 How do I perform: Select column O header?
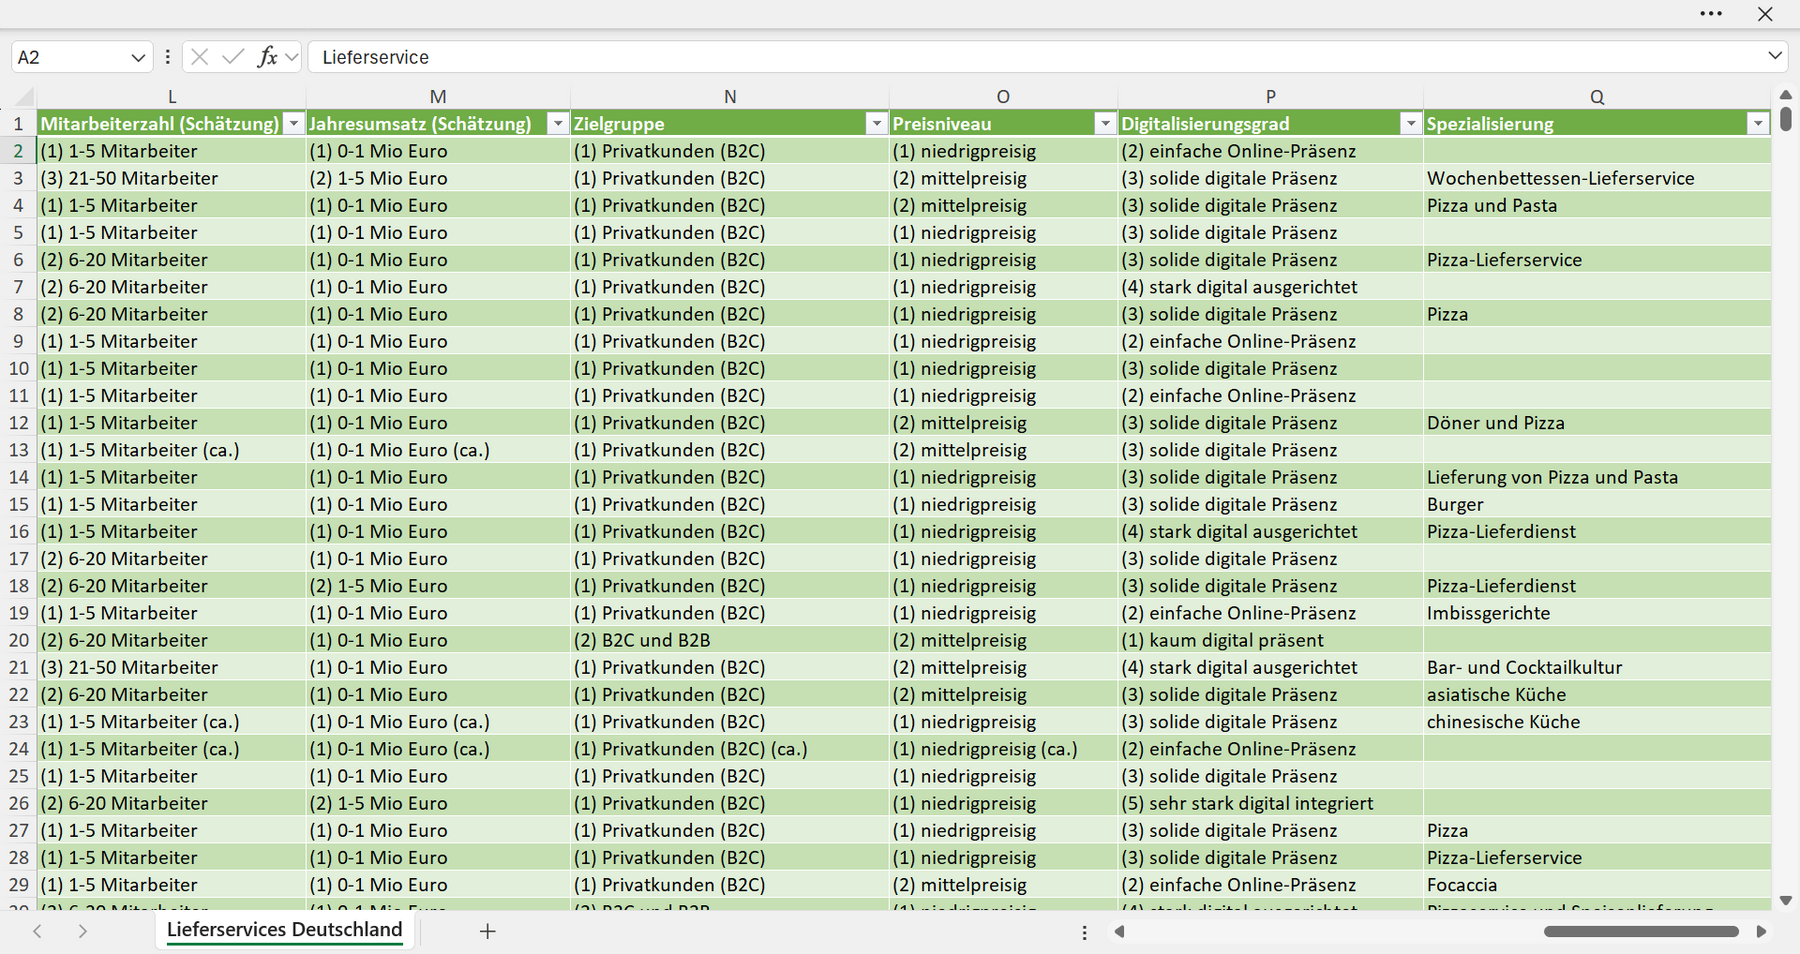(1003, 97)
